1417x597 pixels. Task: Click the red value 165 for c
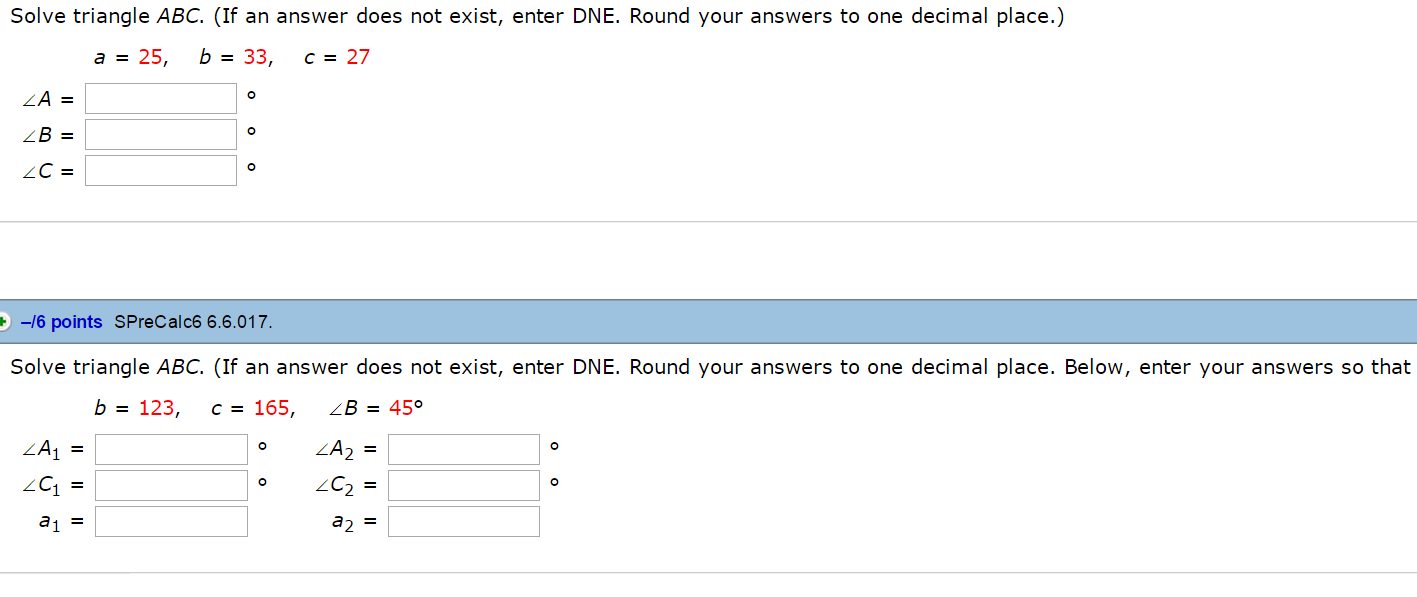(x=271, y=408)
